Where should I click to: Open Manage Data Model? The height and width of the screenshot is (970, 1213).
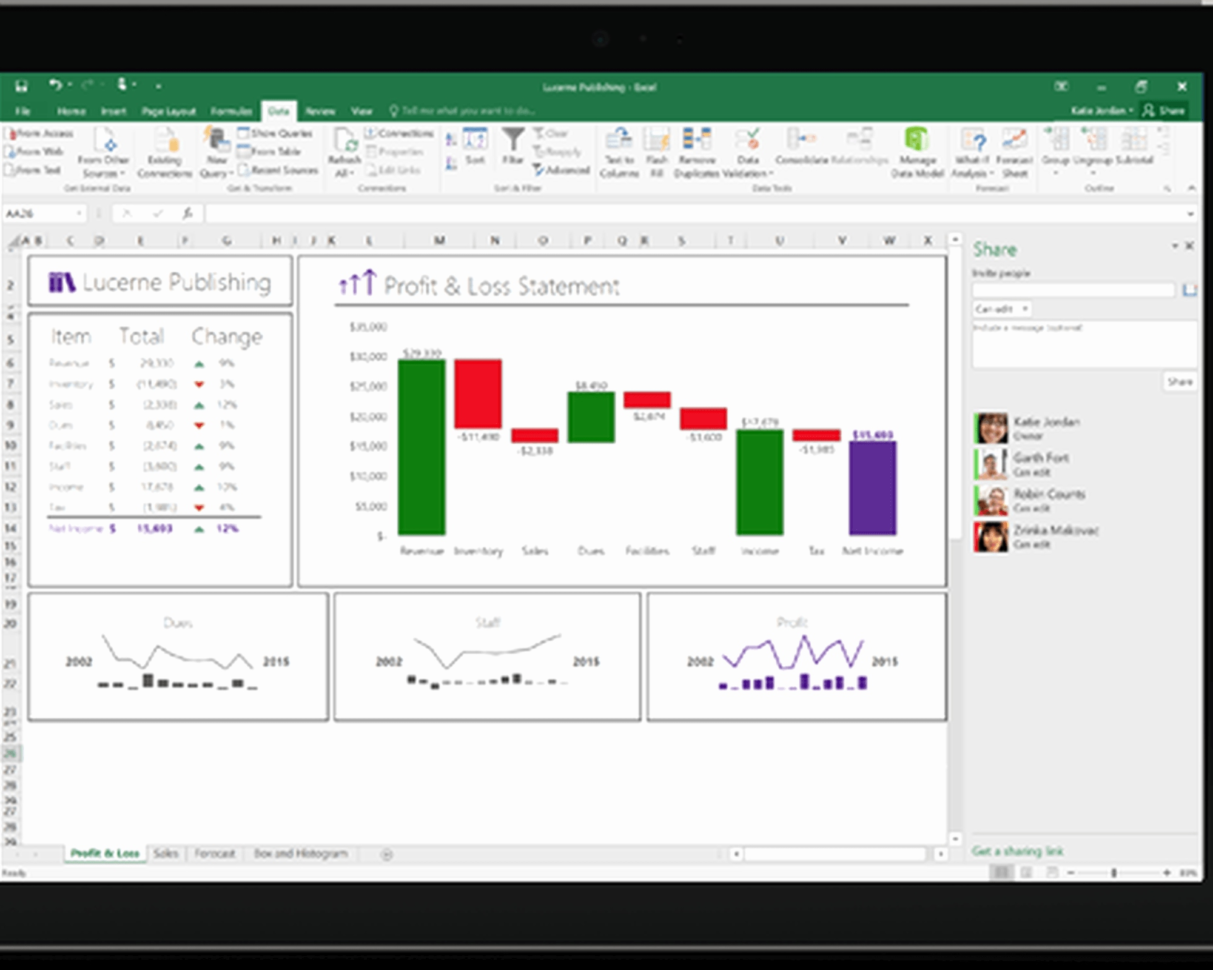tap(917, 153)
